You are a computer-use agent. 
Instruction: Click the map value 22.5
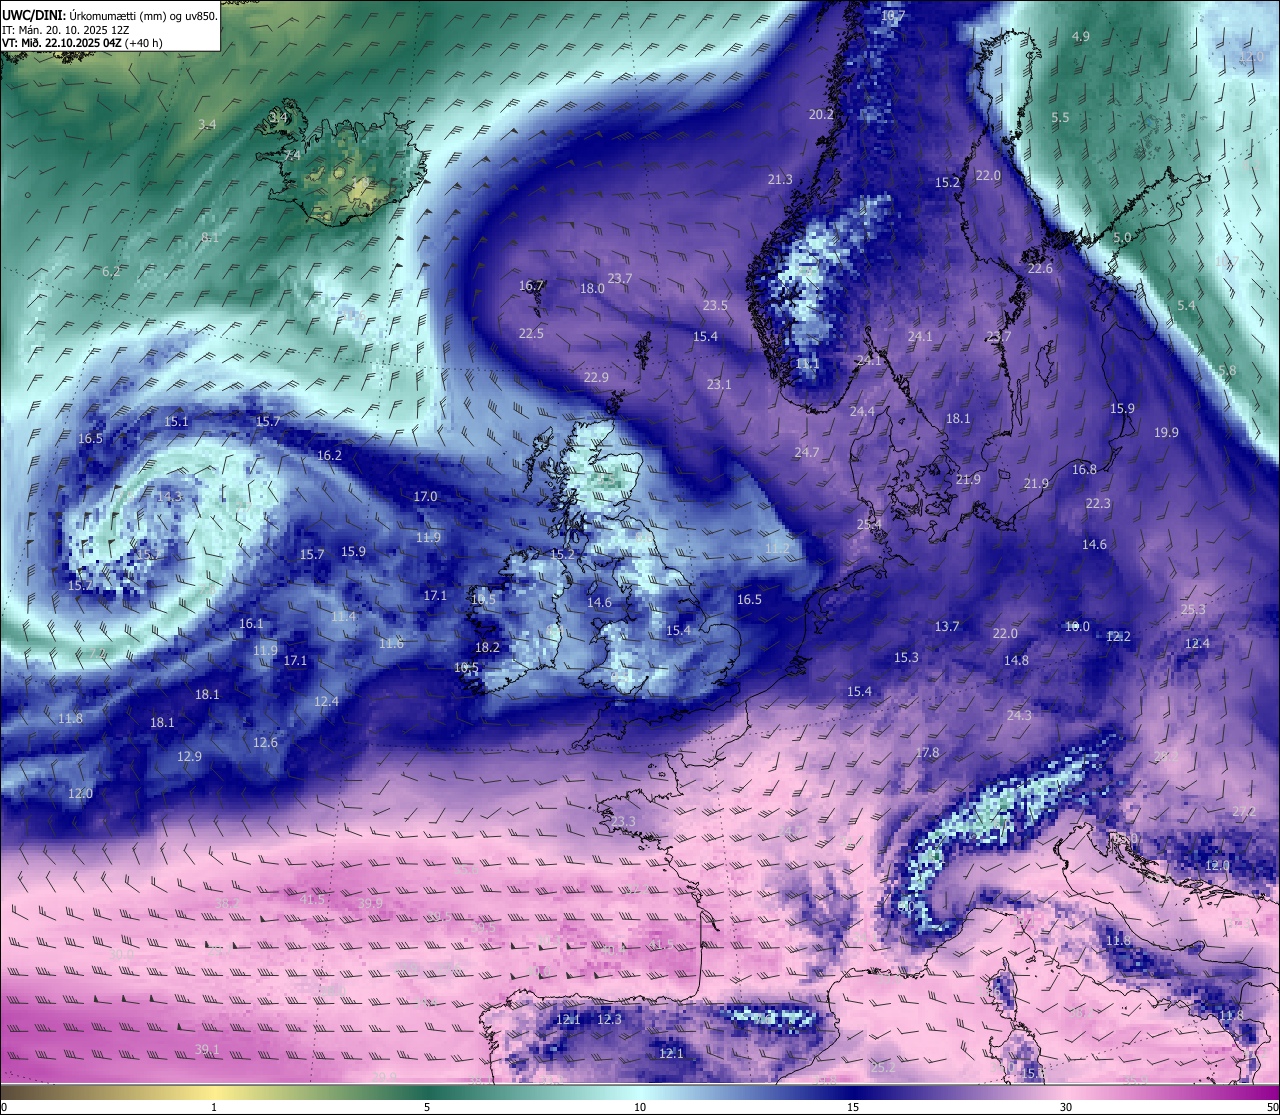pyautogui.click(x=531, y=333)
